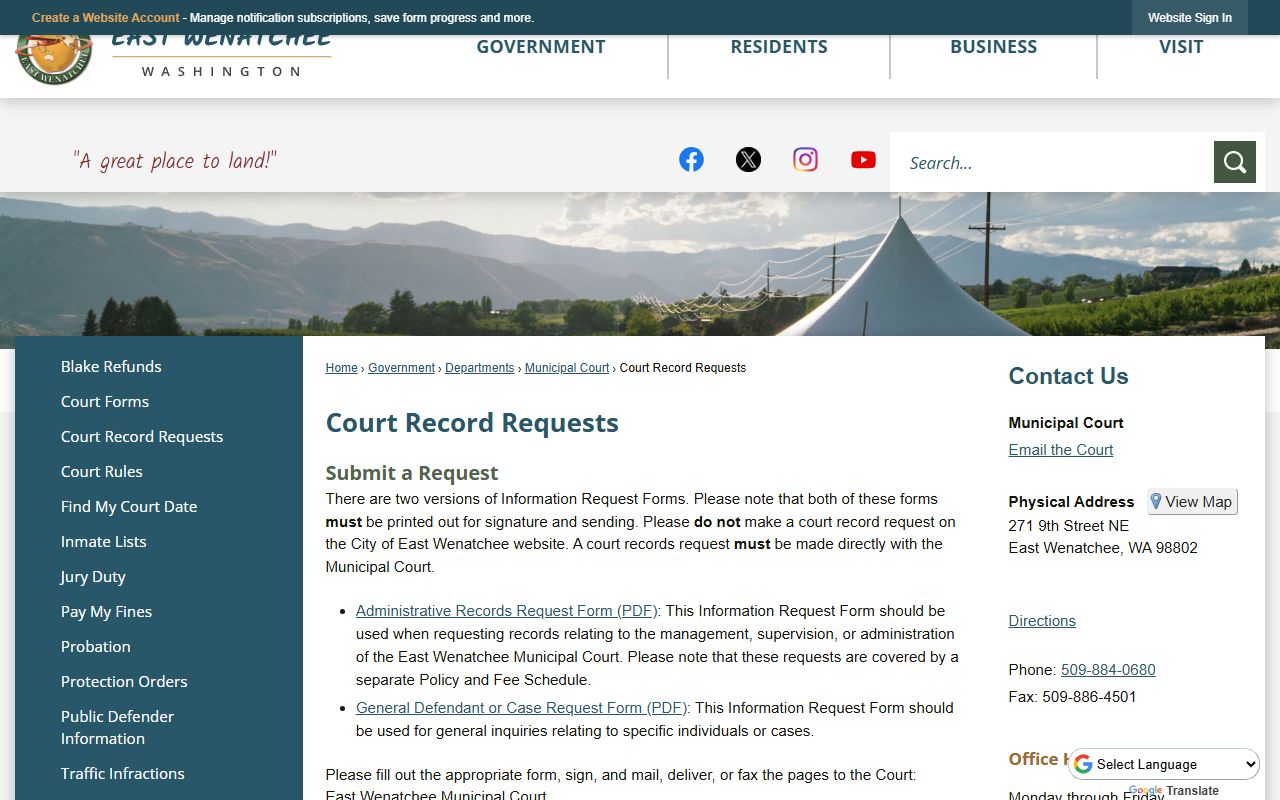Open Pay My Fines sidebar item
The width and height of the screenshot is (1280, 800).
pyautogui.click(x=107, y=611)
